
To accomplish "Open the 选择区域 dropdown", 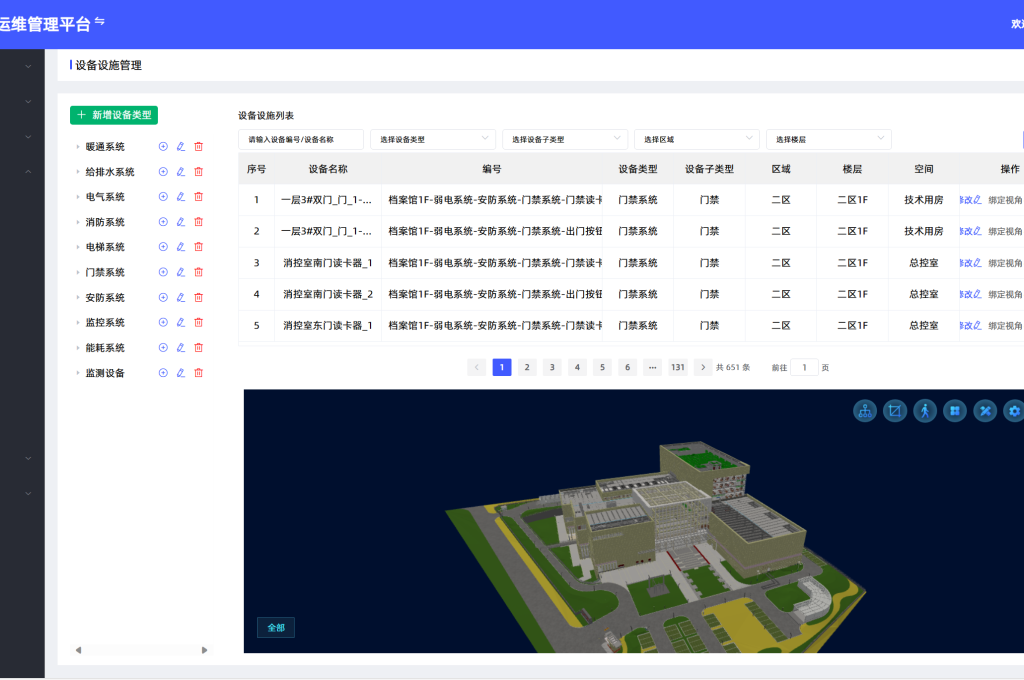I will coord(696,139).
